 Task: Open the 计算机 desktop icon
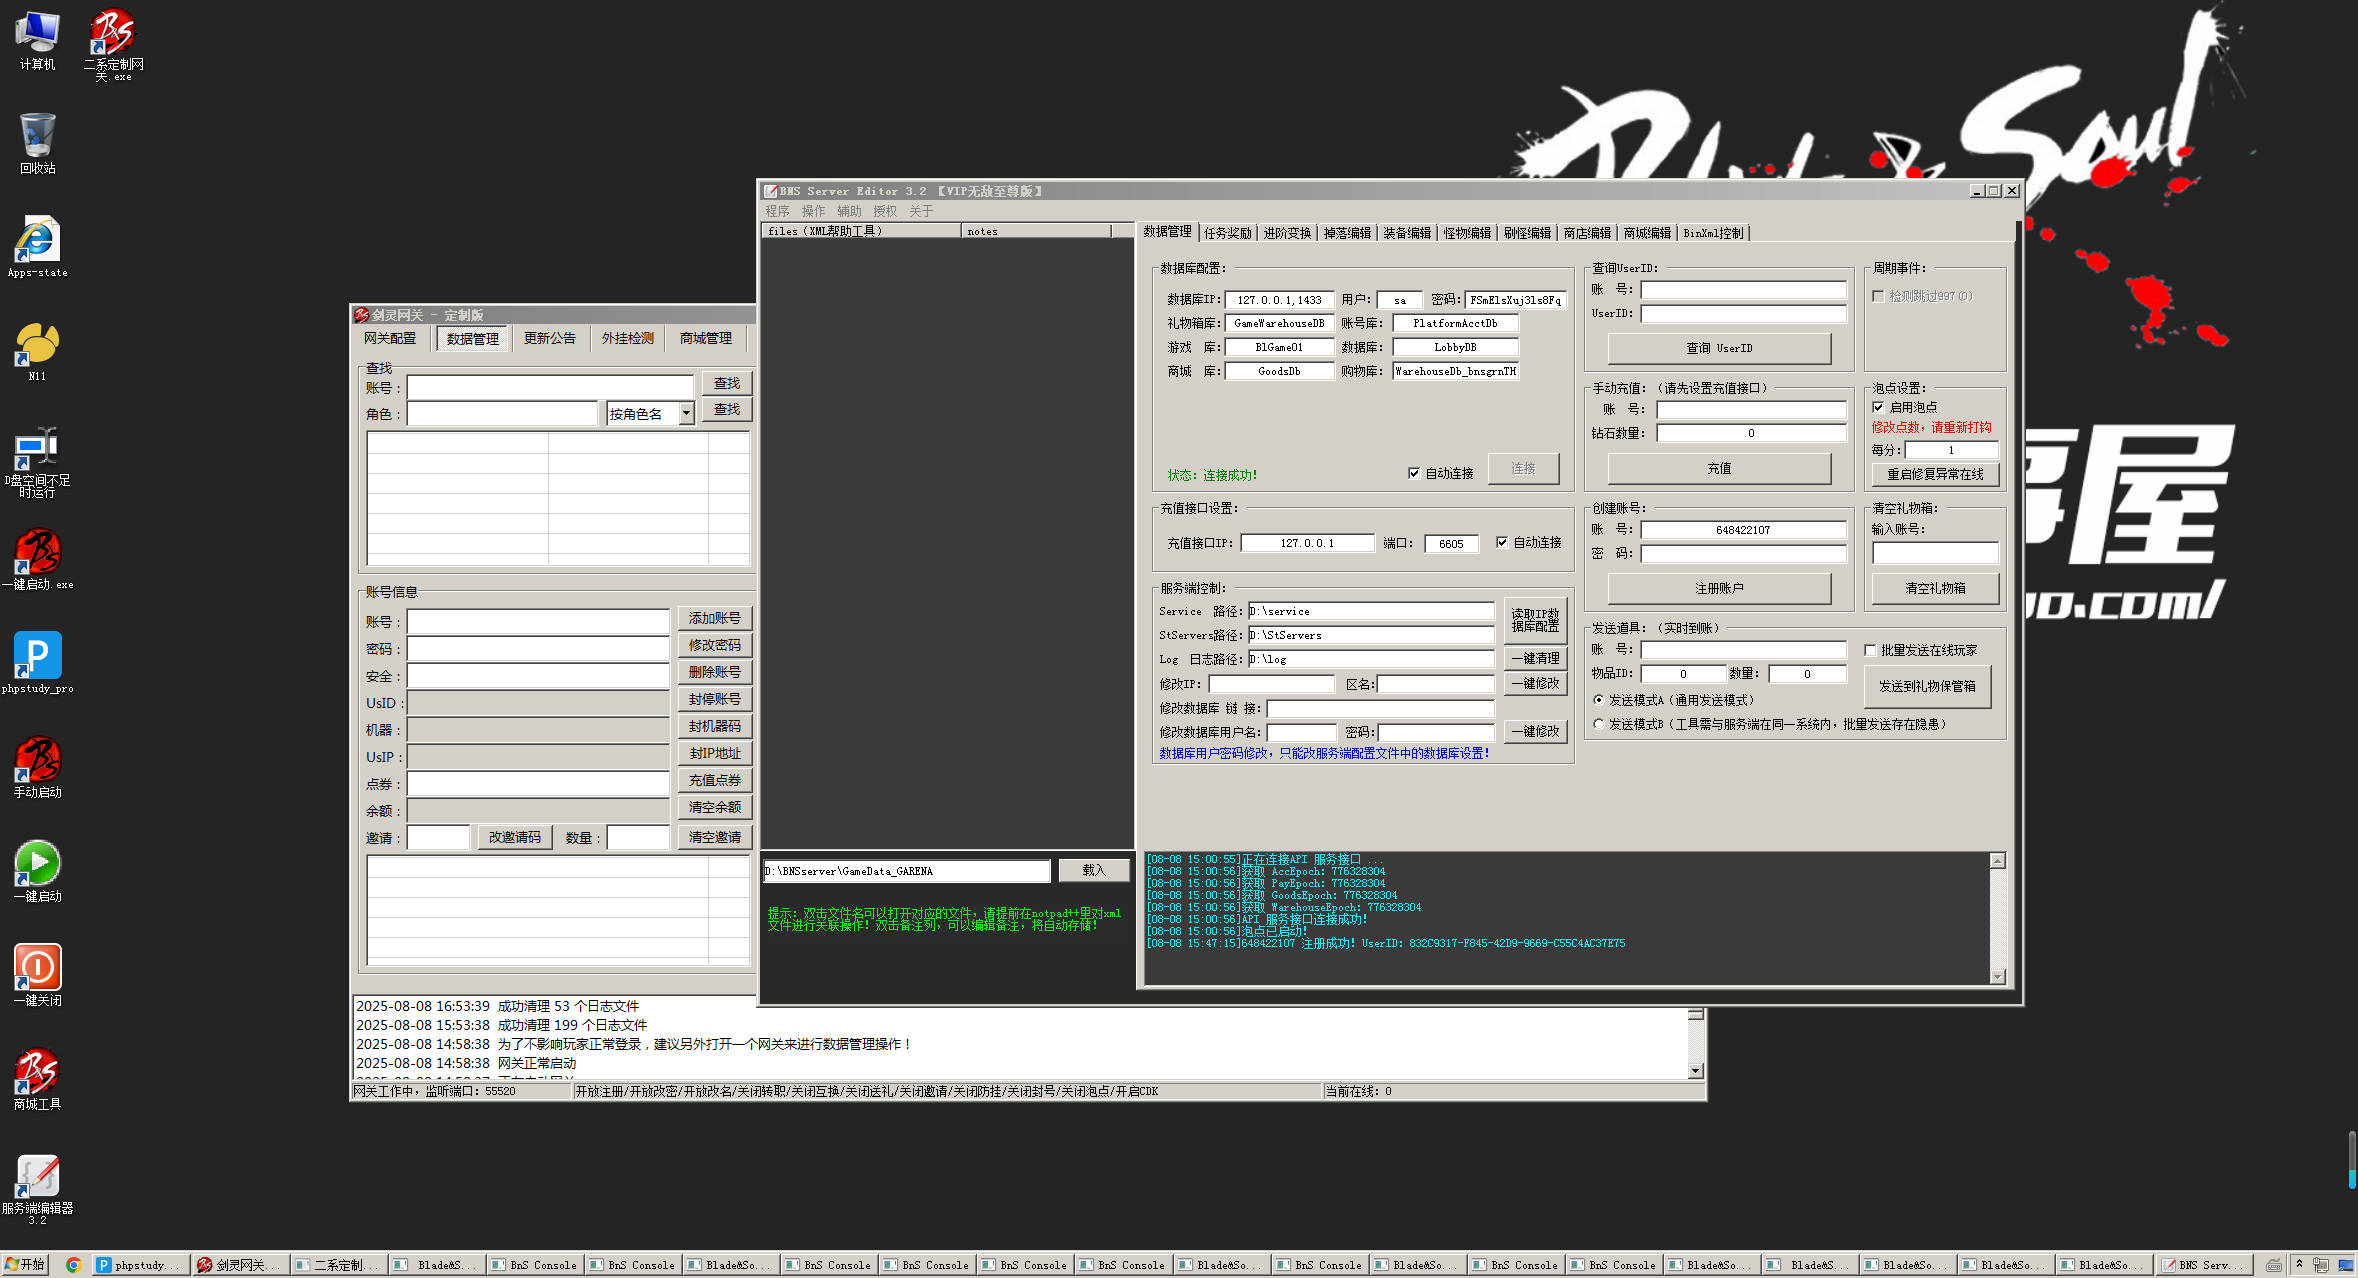[x=37, y=40]
